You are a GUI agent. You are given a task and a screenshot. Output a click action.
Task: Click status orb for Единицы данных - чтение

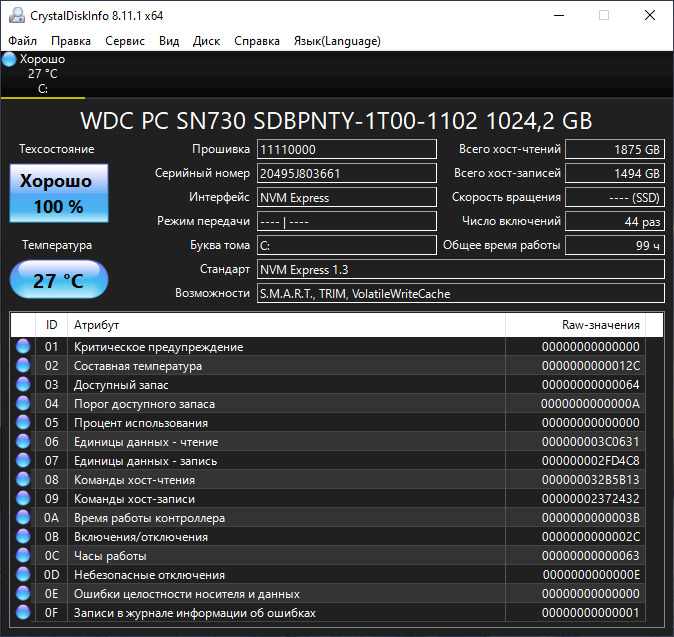[x=23, y=442]
